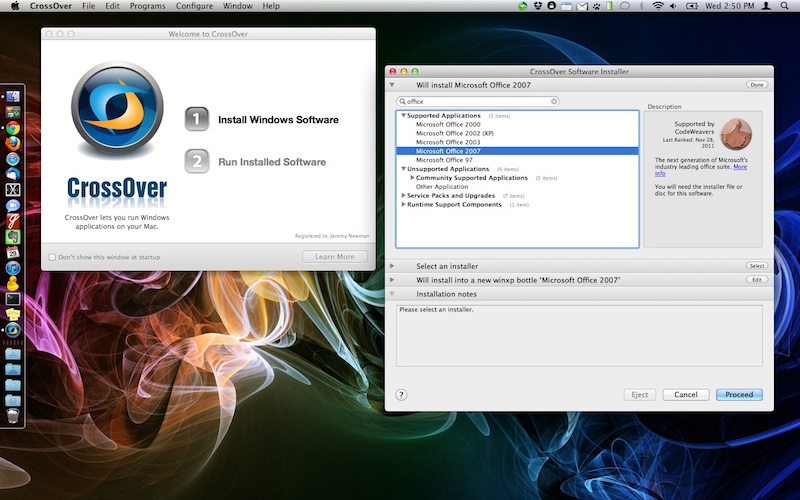Screen dimensions: 800x500
Task: Launch Firefox from the dock
Action: click(x=13, y=143)
